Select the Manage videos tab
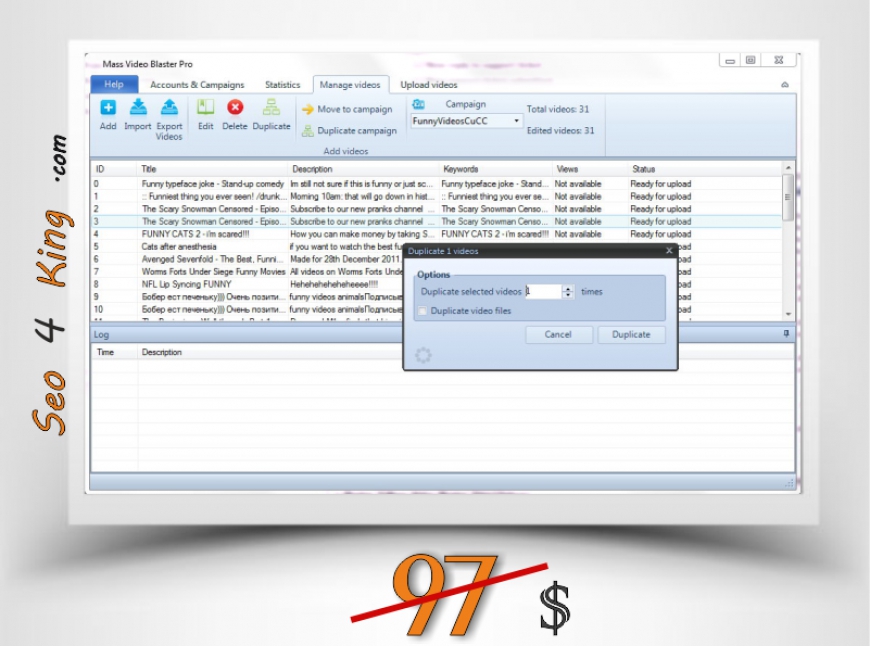The height and width of the screenshot is (646, 870). (350, 85)
